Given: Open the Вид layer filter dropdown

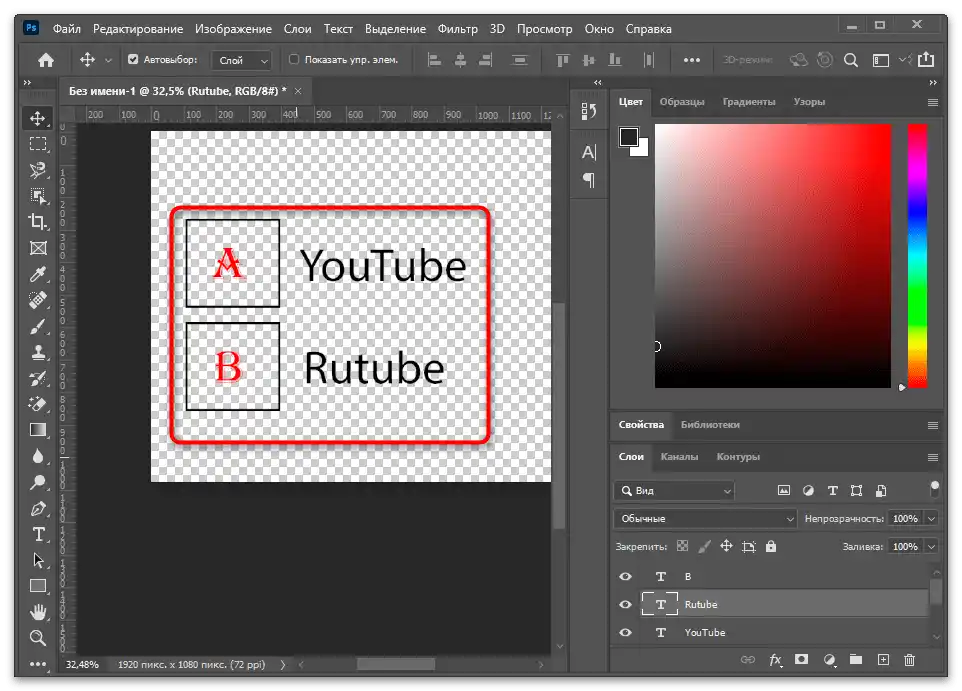Looking at the screenshot, I should tap(674, 491).
